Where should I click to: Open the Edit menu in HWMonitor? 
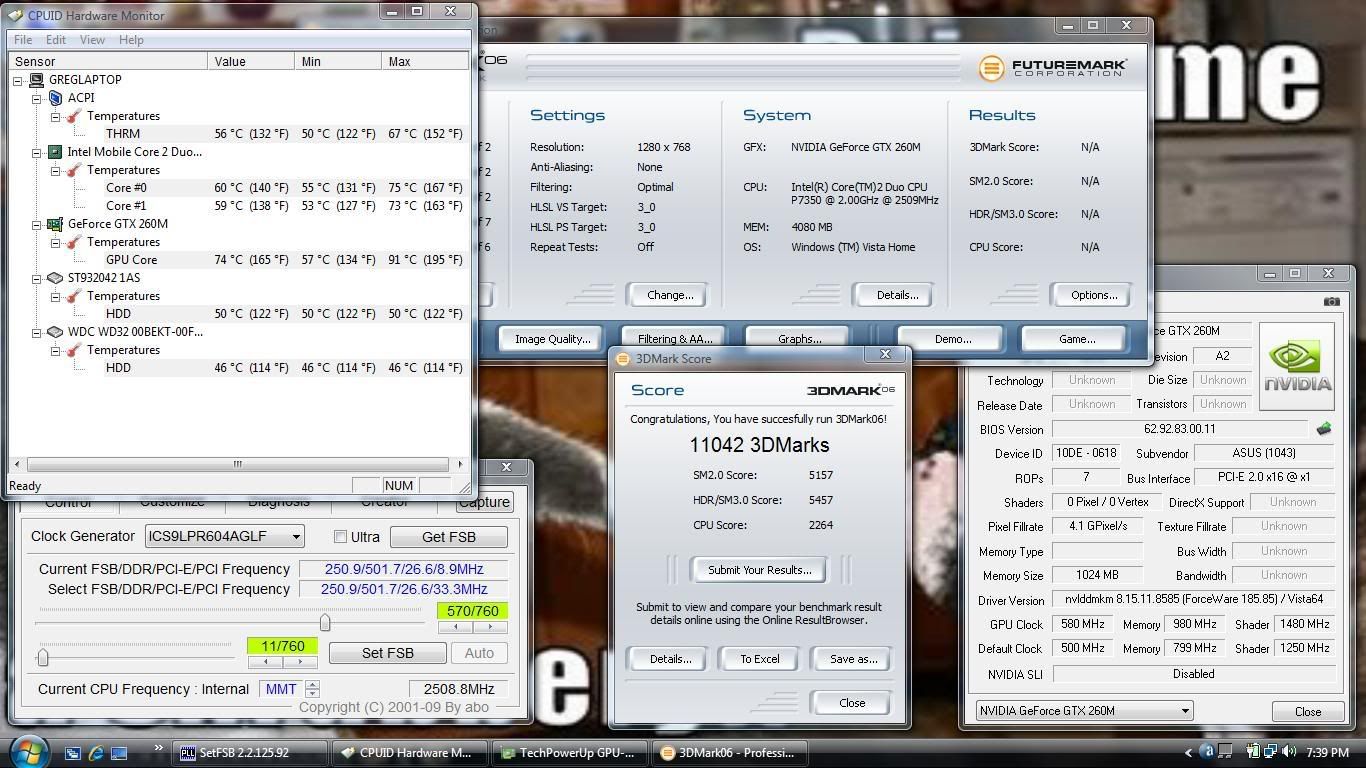click(x=56, y=40)
